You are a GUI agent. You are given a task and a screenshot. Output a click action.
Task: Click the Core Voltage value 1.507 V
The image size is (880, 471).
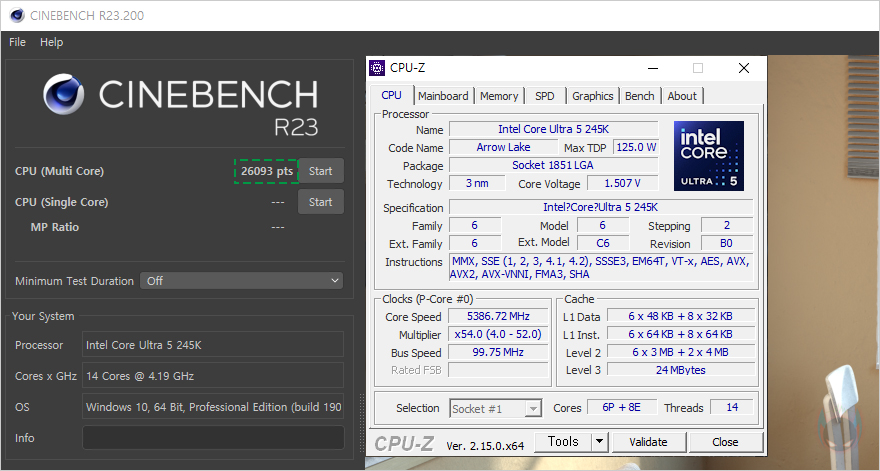point(622,183)
